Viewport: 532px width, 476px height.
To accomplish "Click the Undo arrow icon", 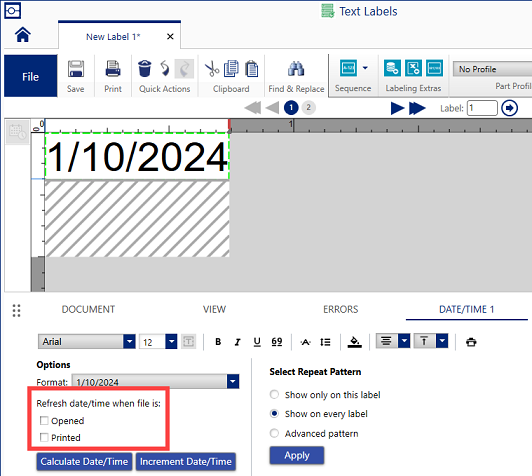I will pos(165,69).
